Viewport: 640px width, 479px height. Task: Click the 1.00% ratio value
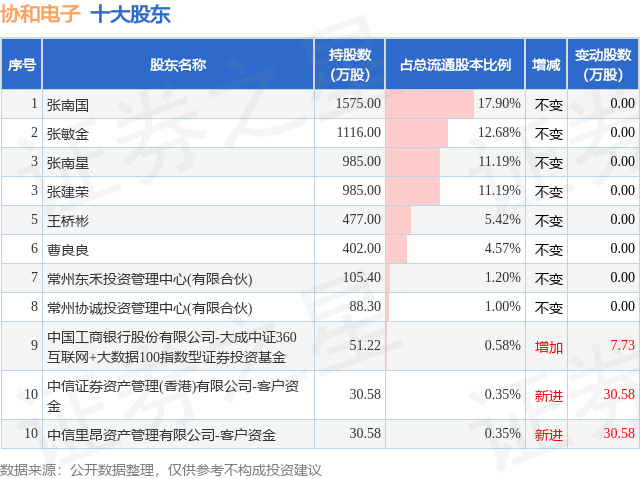click(x=502, y=306)
